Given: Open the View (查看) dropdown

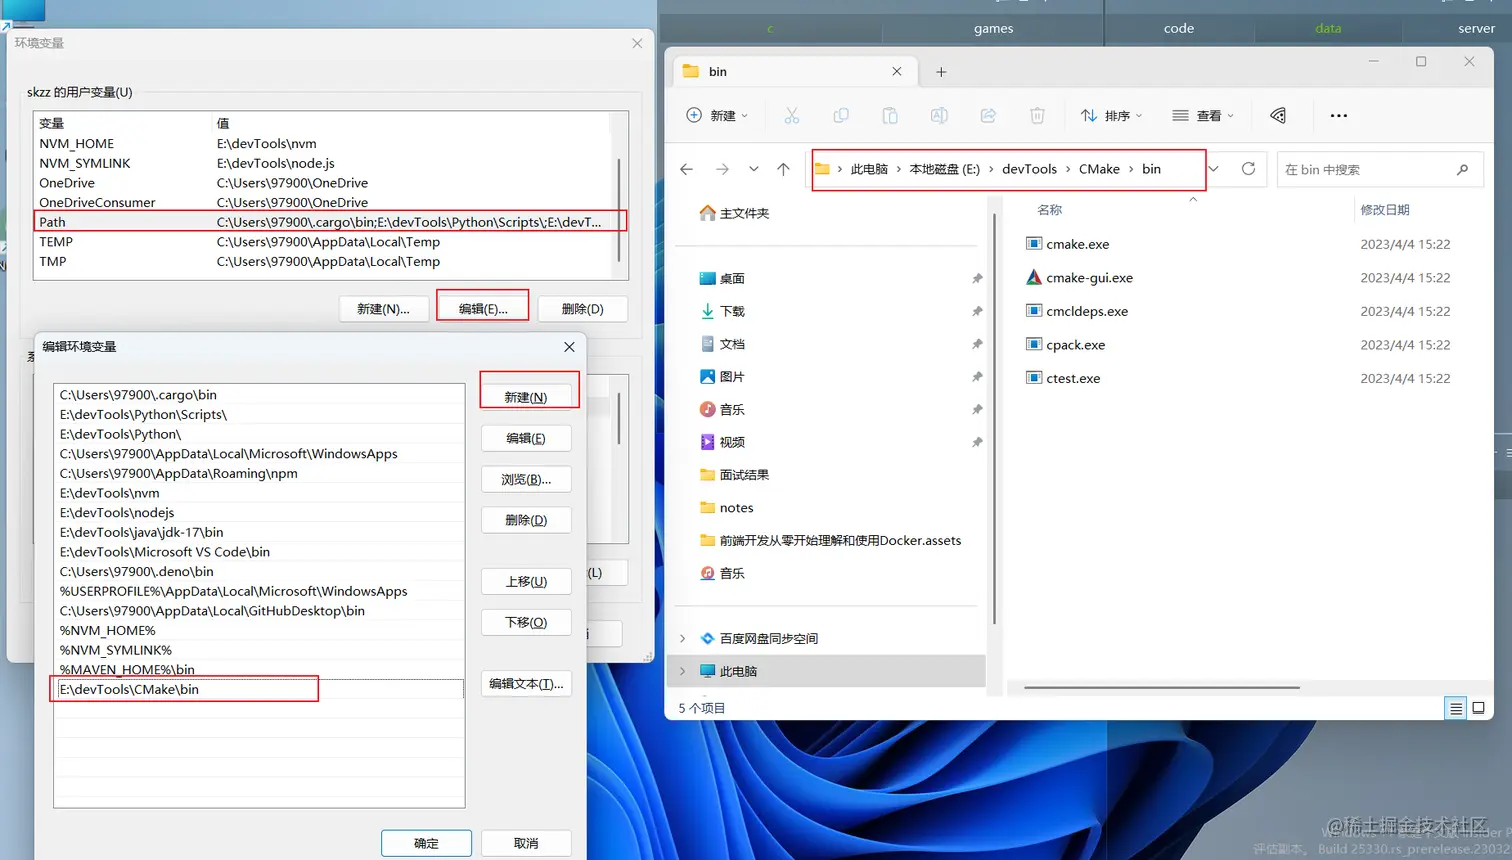Looking at the screenshot, I should pos(1203,116).
